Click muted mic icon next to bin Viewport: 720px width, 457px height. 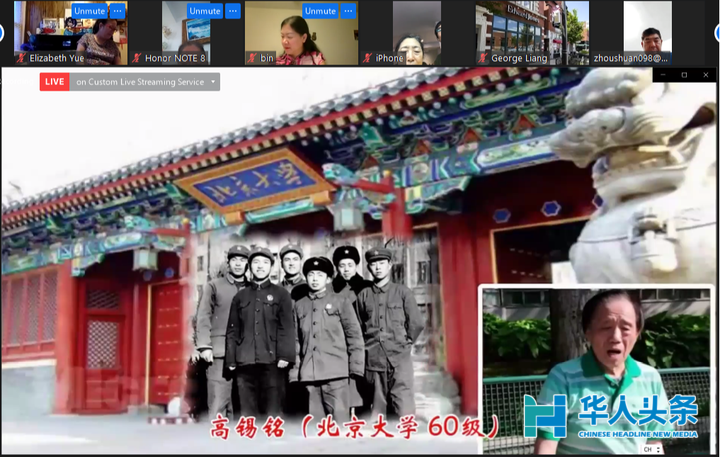pyautogui.click(x=253, y=58)
